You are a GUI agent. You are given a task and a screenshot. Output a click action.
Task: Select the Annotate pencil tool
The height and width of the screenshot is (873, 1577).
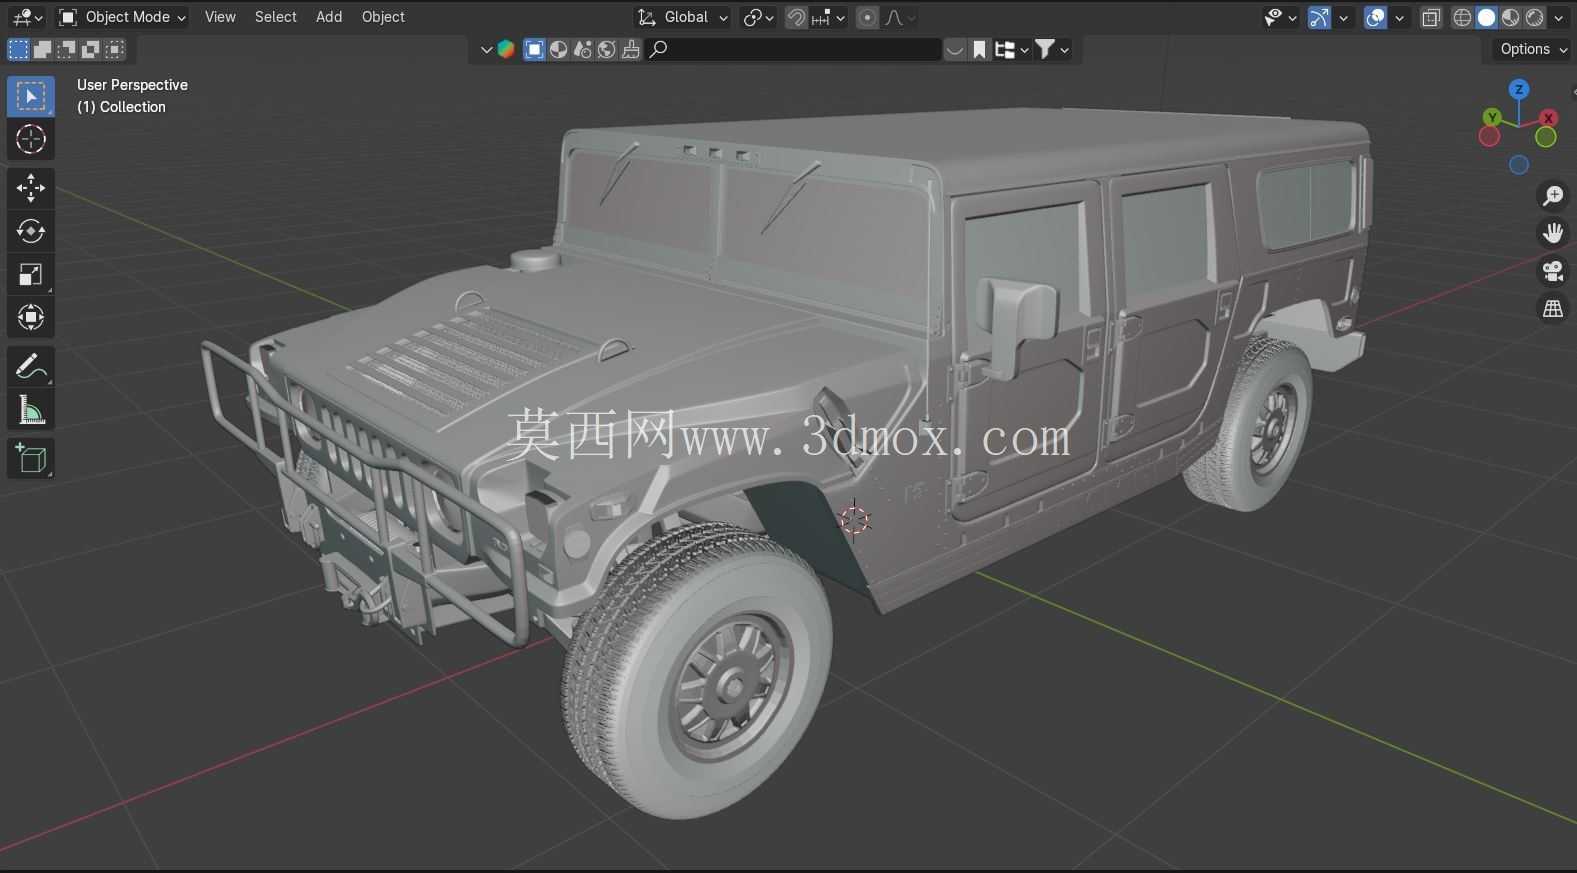[x=31, y=367]
